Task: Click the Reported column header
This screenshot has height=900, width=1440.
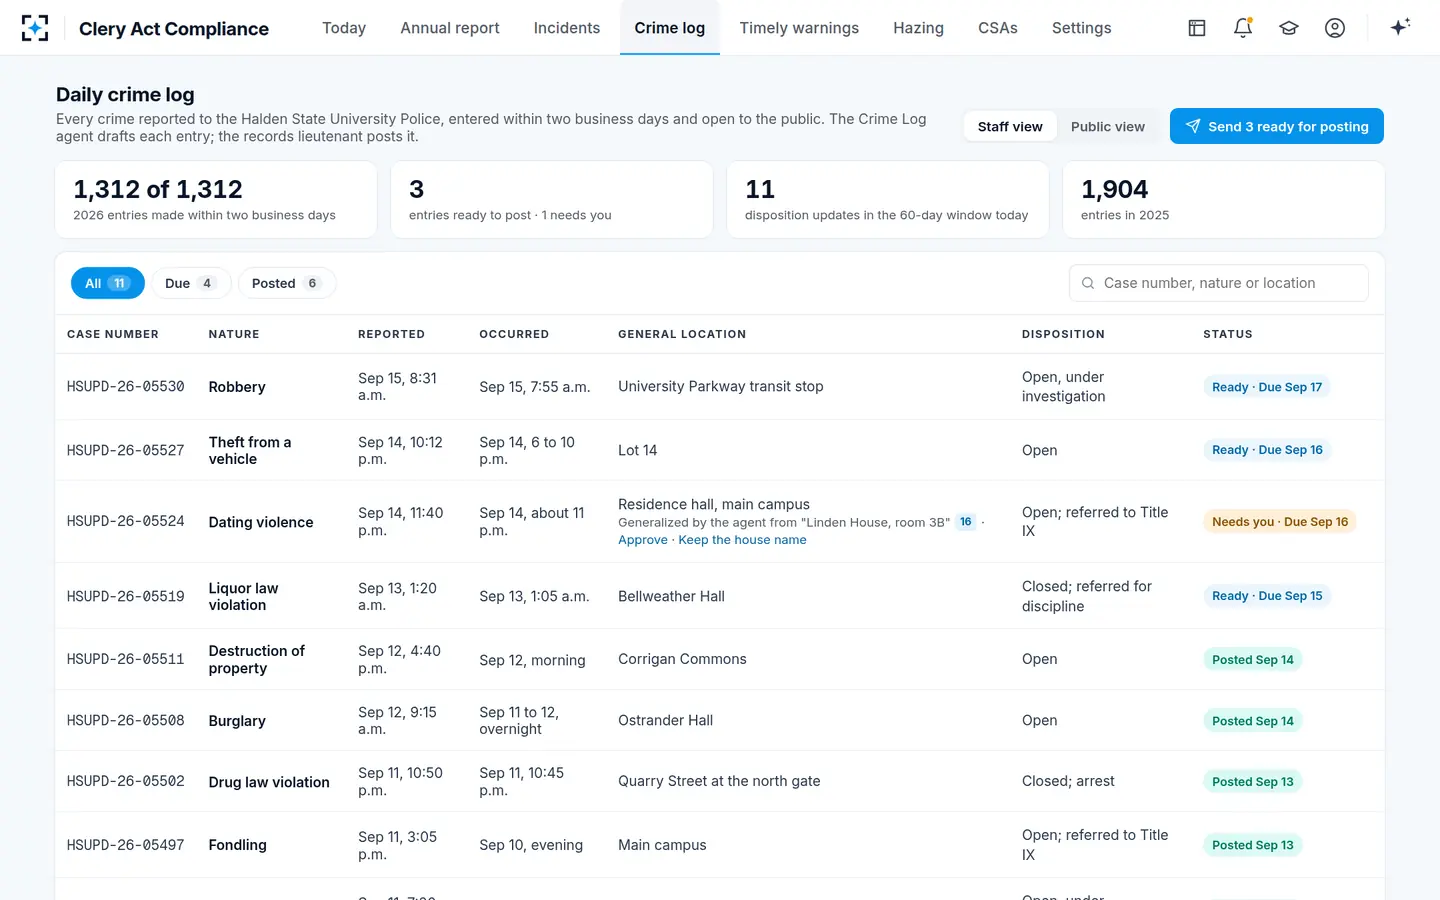Action: pos(391,334)
